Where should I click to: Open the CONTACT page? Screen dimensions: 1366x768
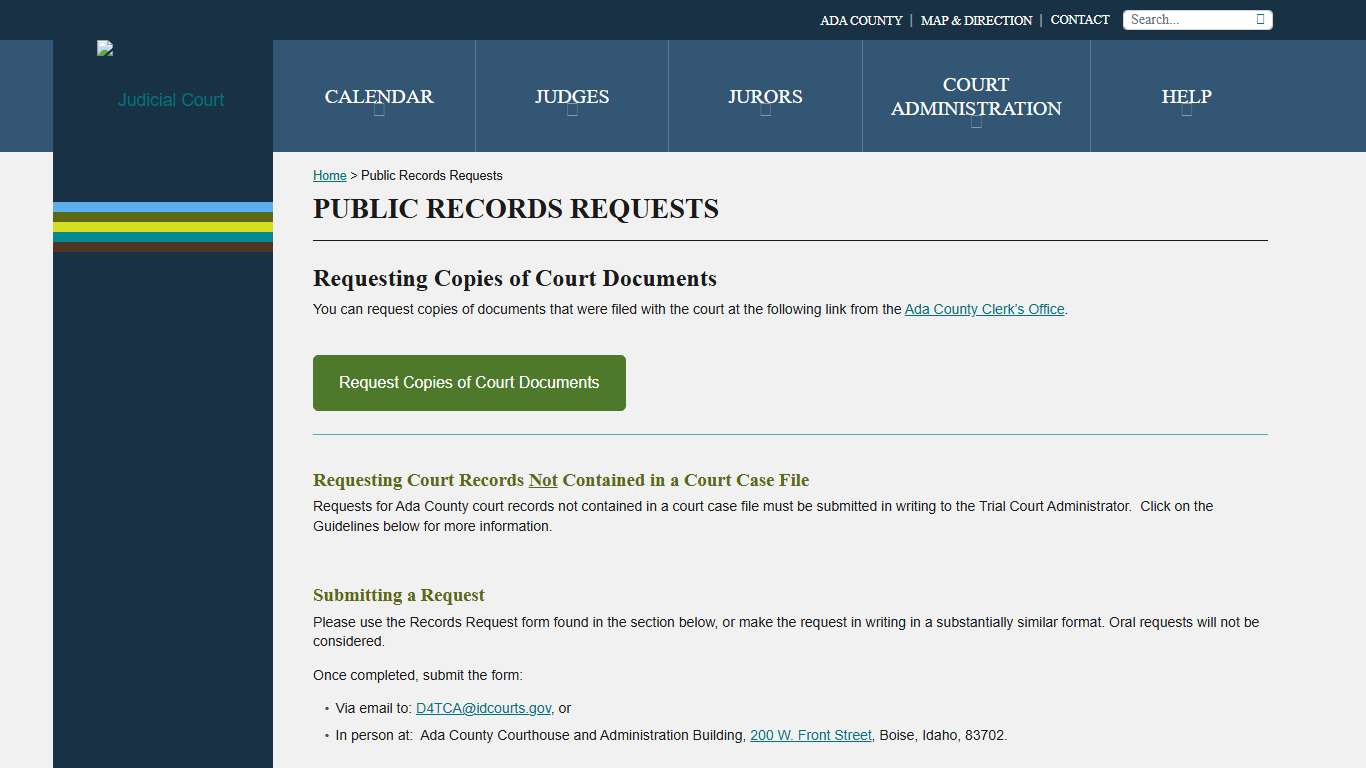point(1079,19)
